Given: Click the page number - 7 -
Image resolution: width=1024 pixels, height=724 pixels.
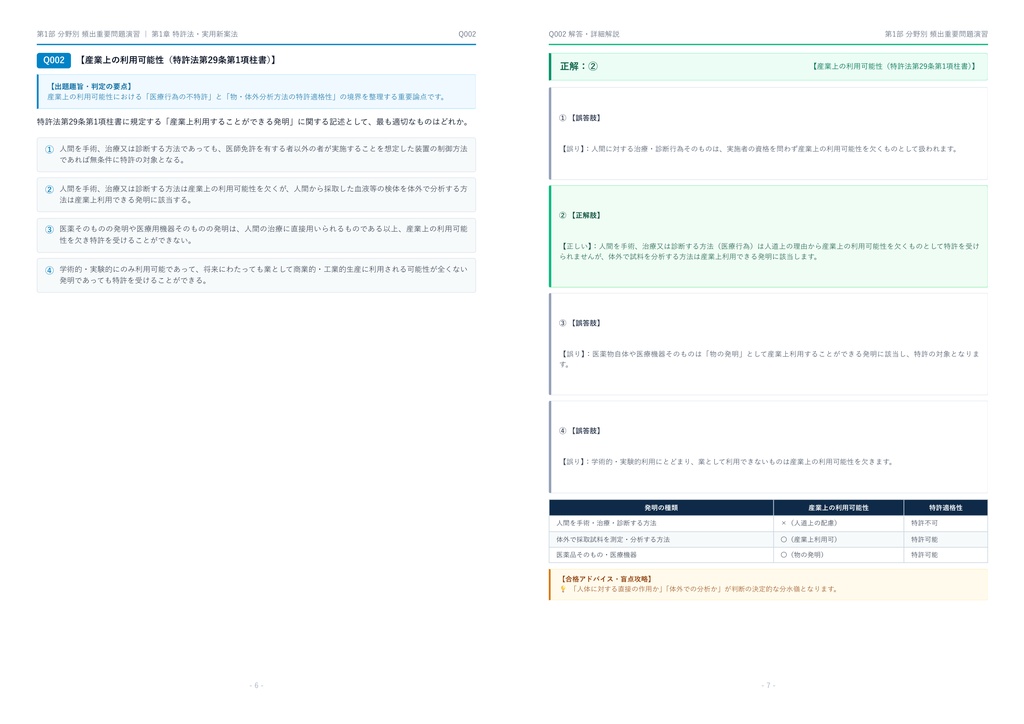Looking at the screenshot, I should 768,685.
